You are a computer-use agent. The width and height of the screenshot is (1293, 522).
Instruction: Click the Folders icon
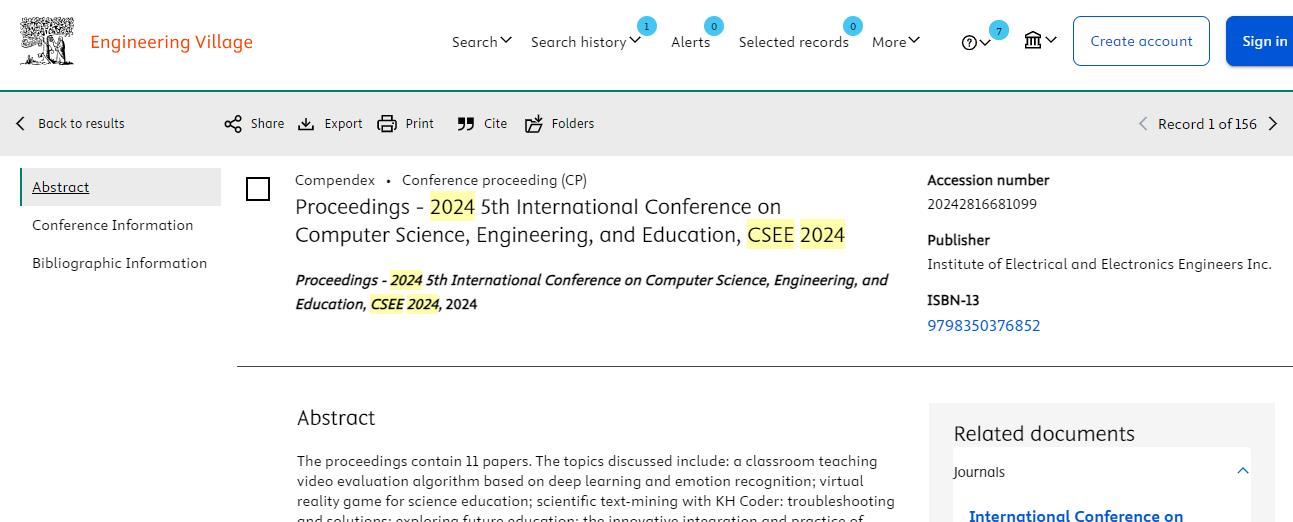click(x=534, y=124)
